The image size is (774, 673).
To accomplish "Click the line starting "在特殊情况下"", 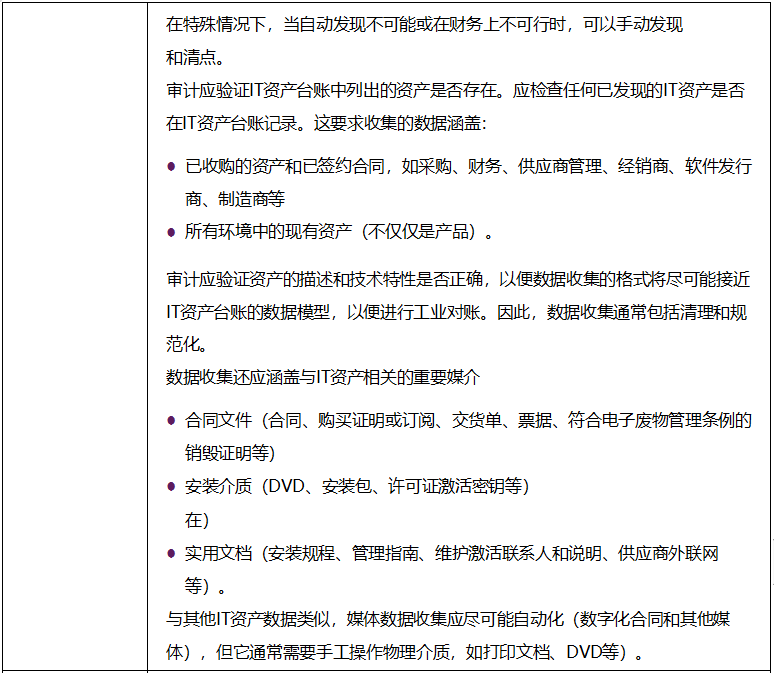I will (x=424, y=25).
